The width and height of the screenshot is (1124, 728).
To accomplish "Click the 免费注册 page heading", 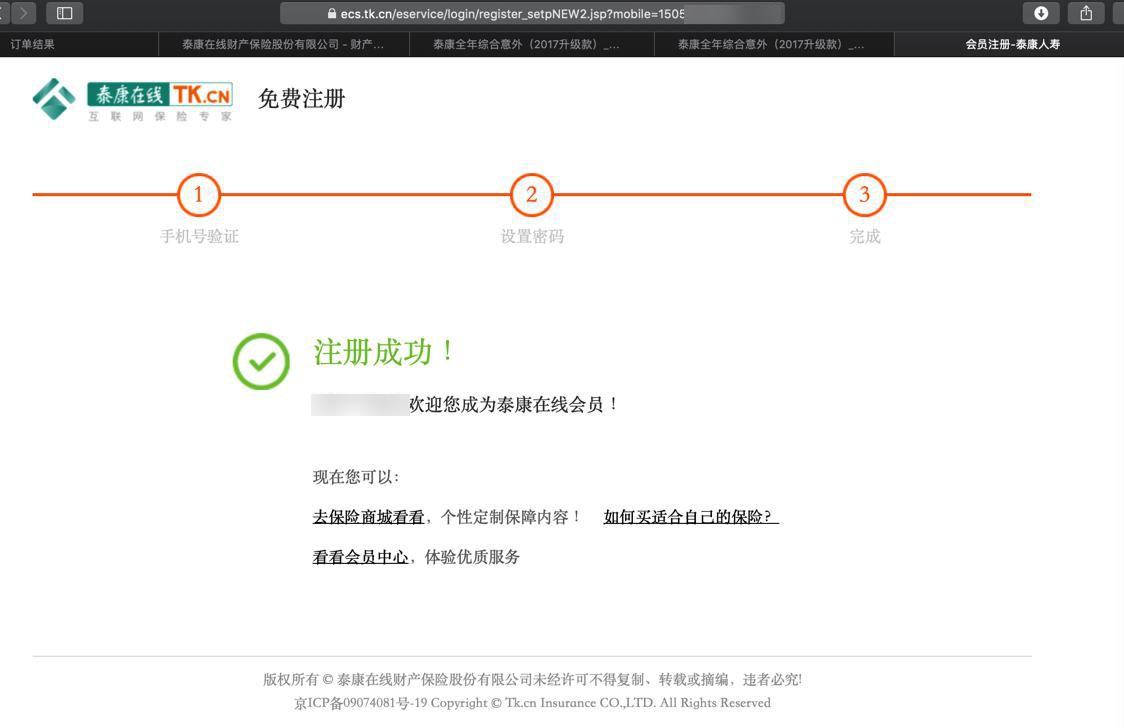I will [x=302, y=98].
